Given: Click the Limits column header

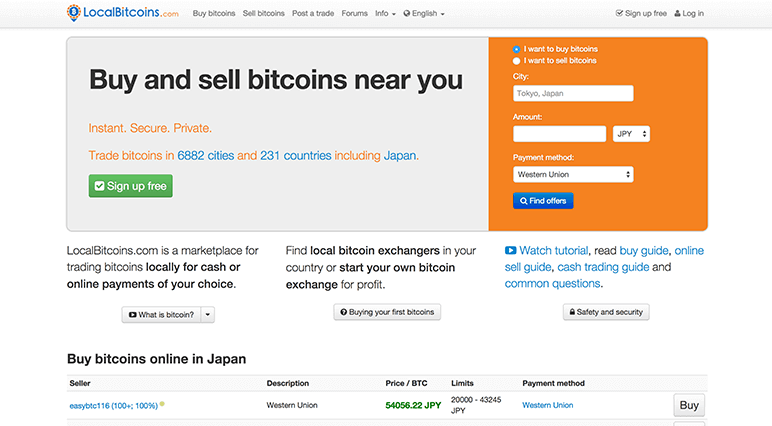Looking at the screenshot, I should (462, 383).
